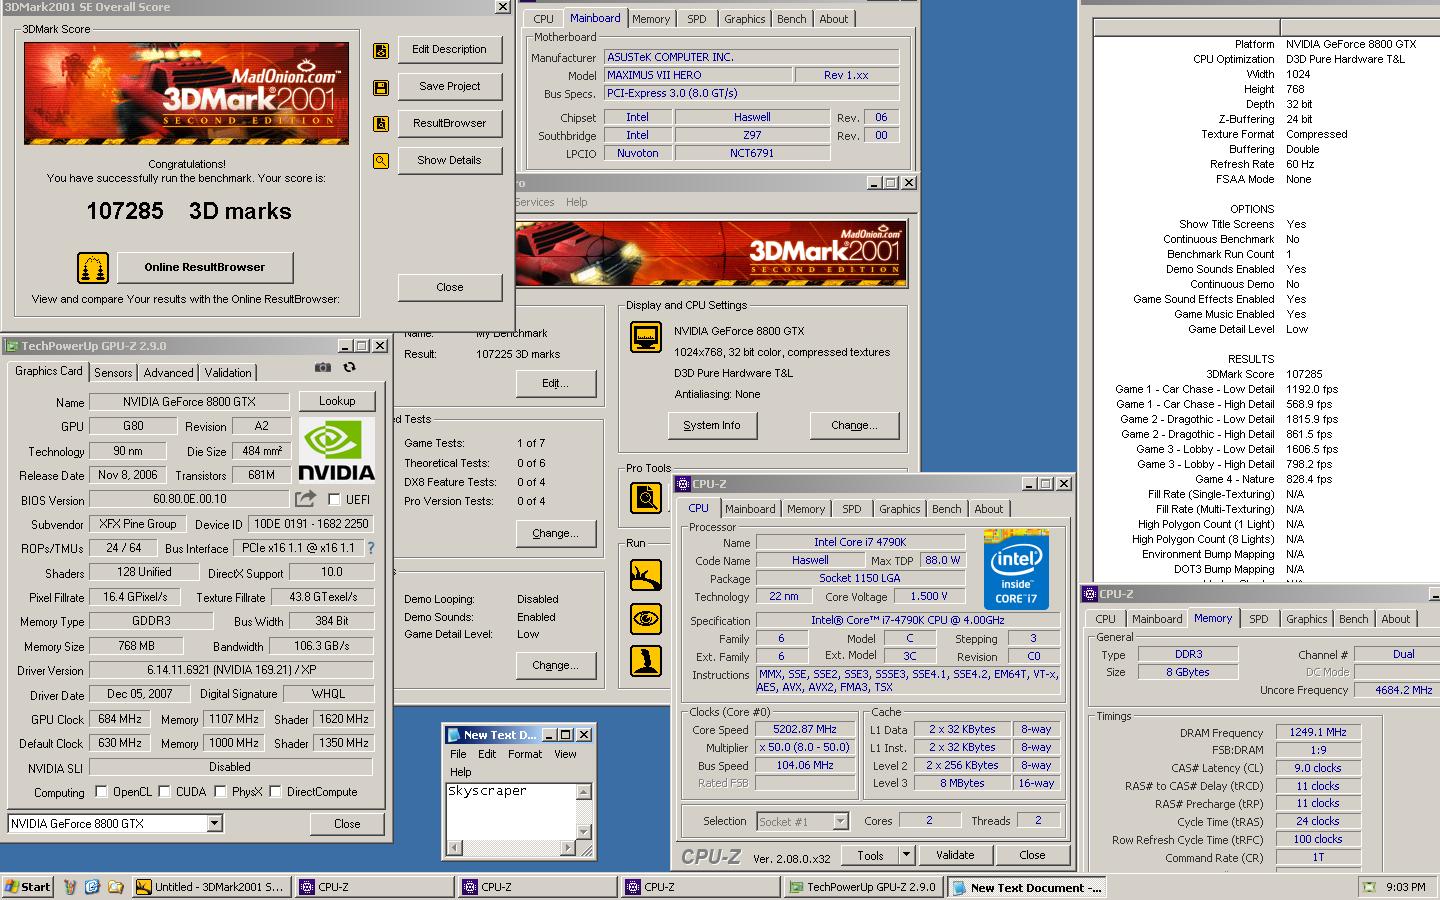1440x900 pixels.
Task: Switch to Advanced tab in GPU-Z
Action: click(x=168, y=373)
